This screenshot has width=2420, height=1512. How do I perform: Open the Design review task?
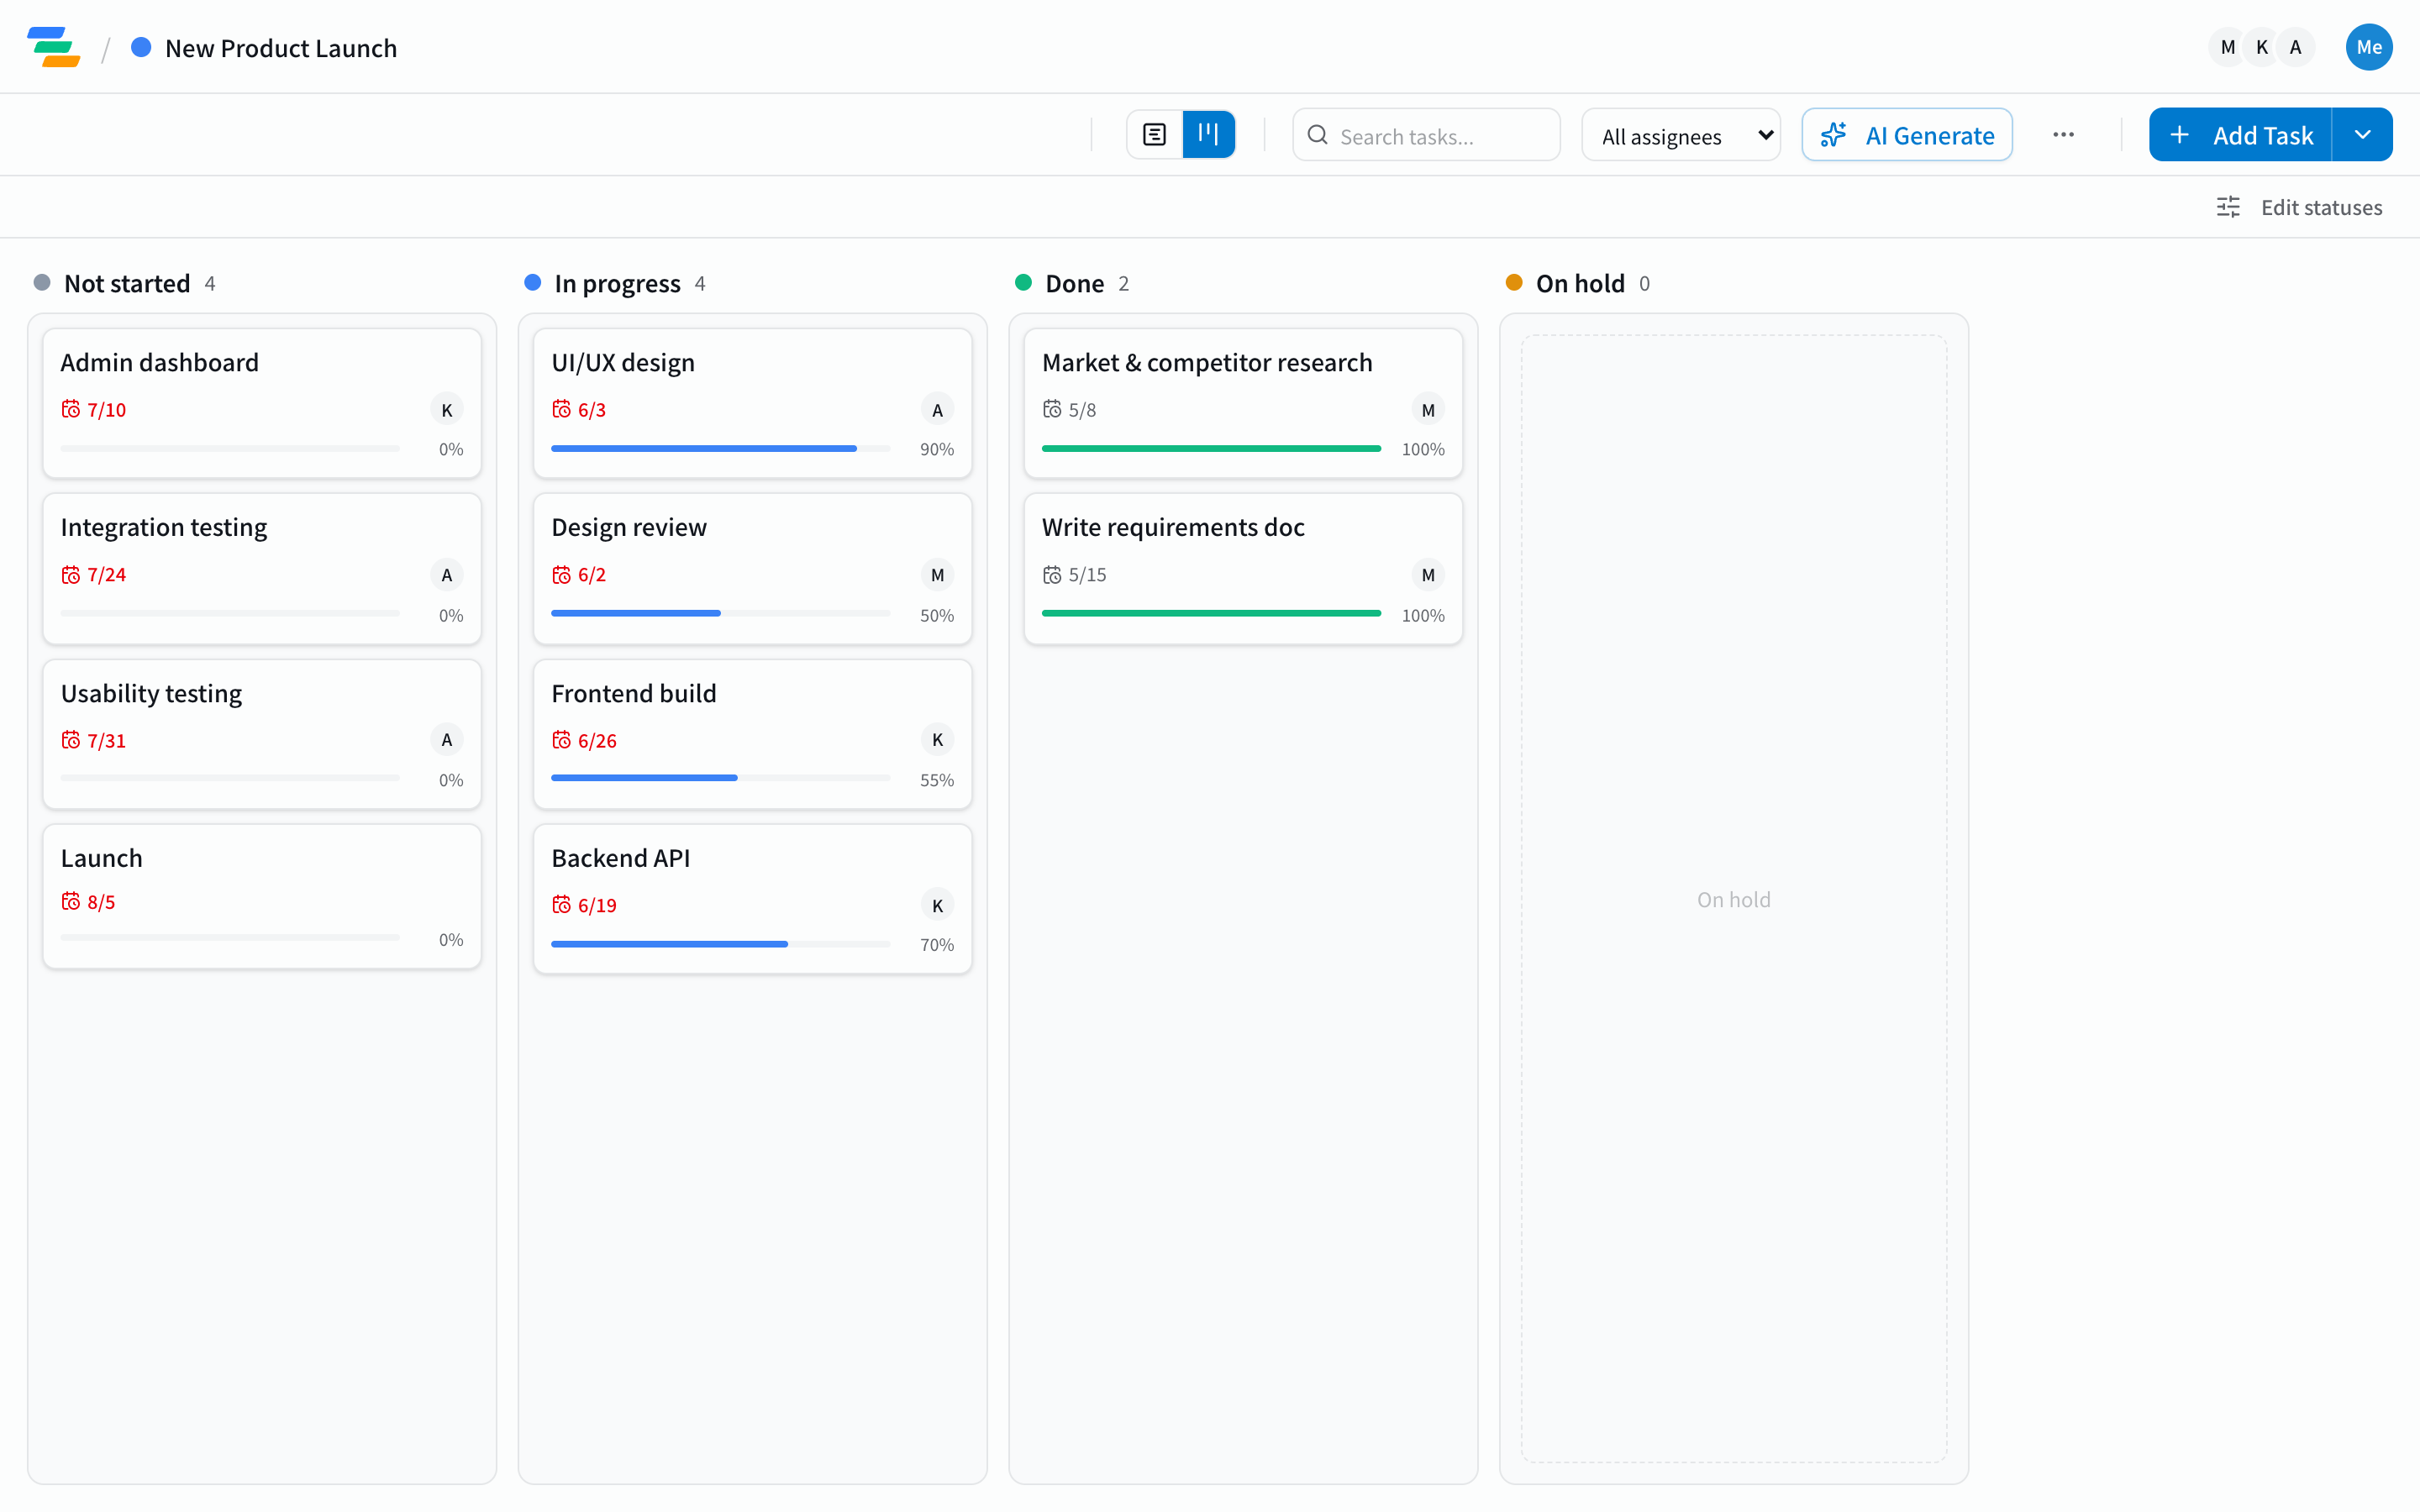pyautogui.click(x=753, y=568)
